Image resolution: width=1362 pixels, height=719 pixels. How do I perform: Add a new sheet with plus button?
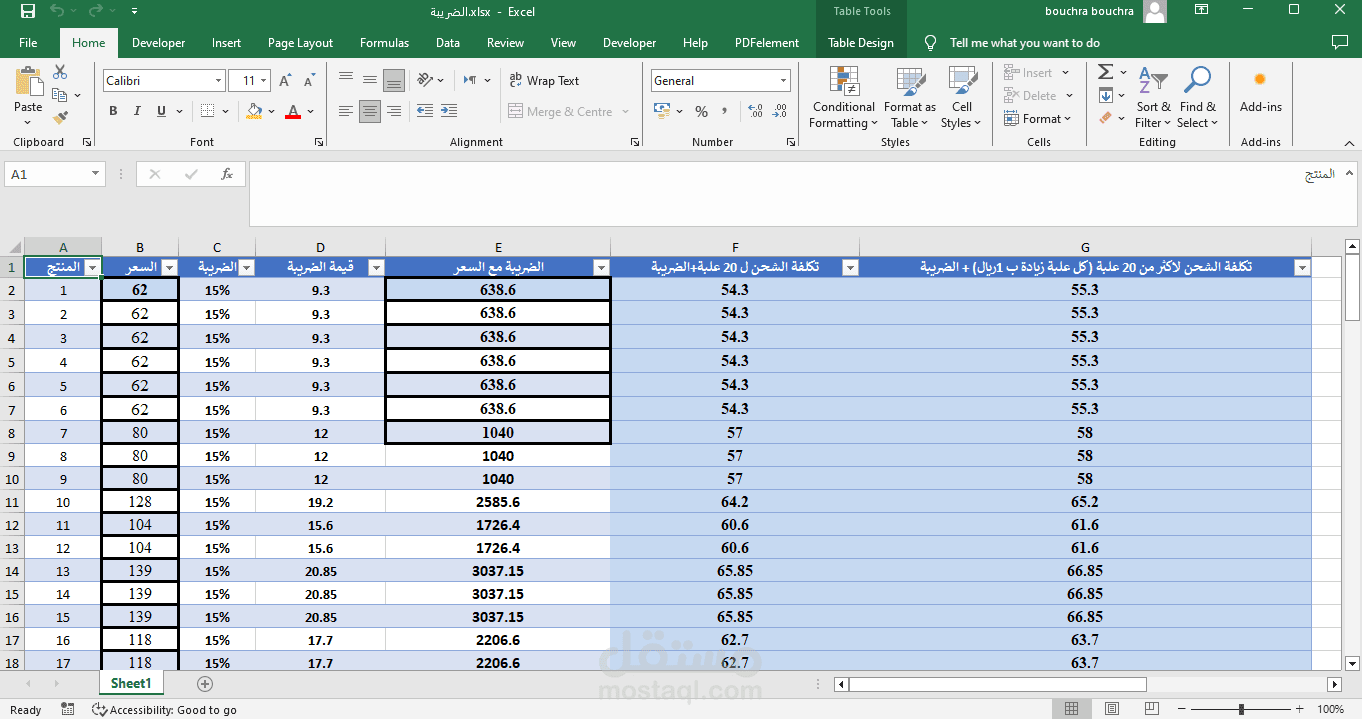205,684
